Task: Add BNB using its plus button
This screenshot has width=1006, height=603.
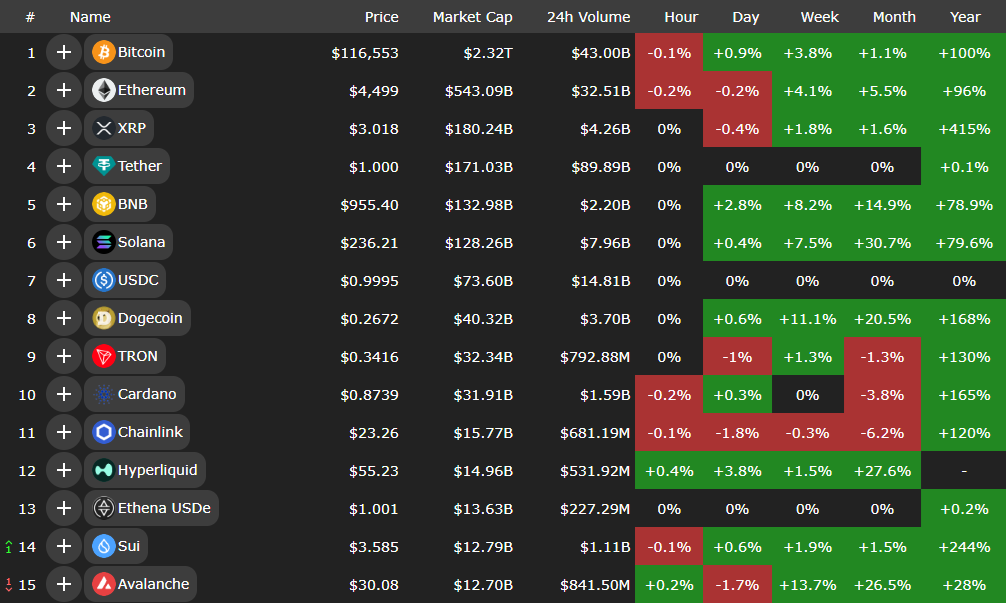Action: 64,204
